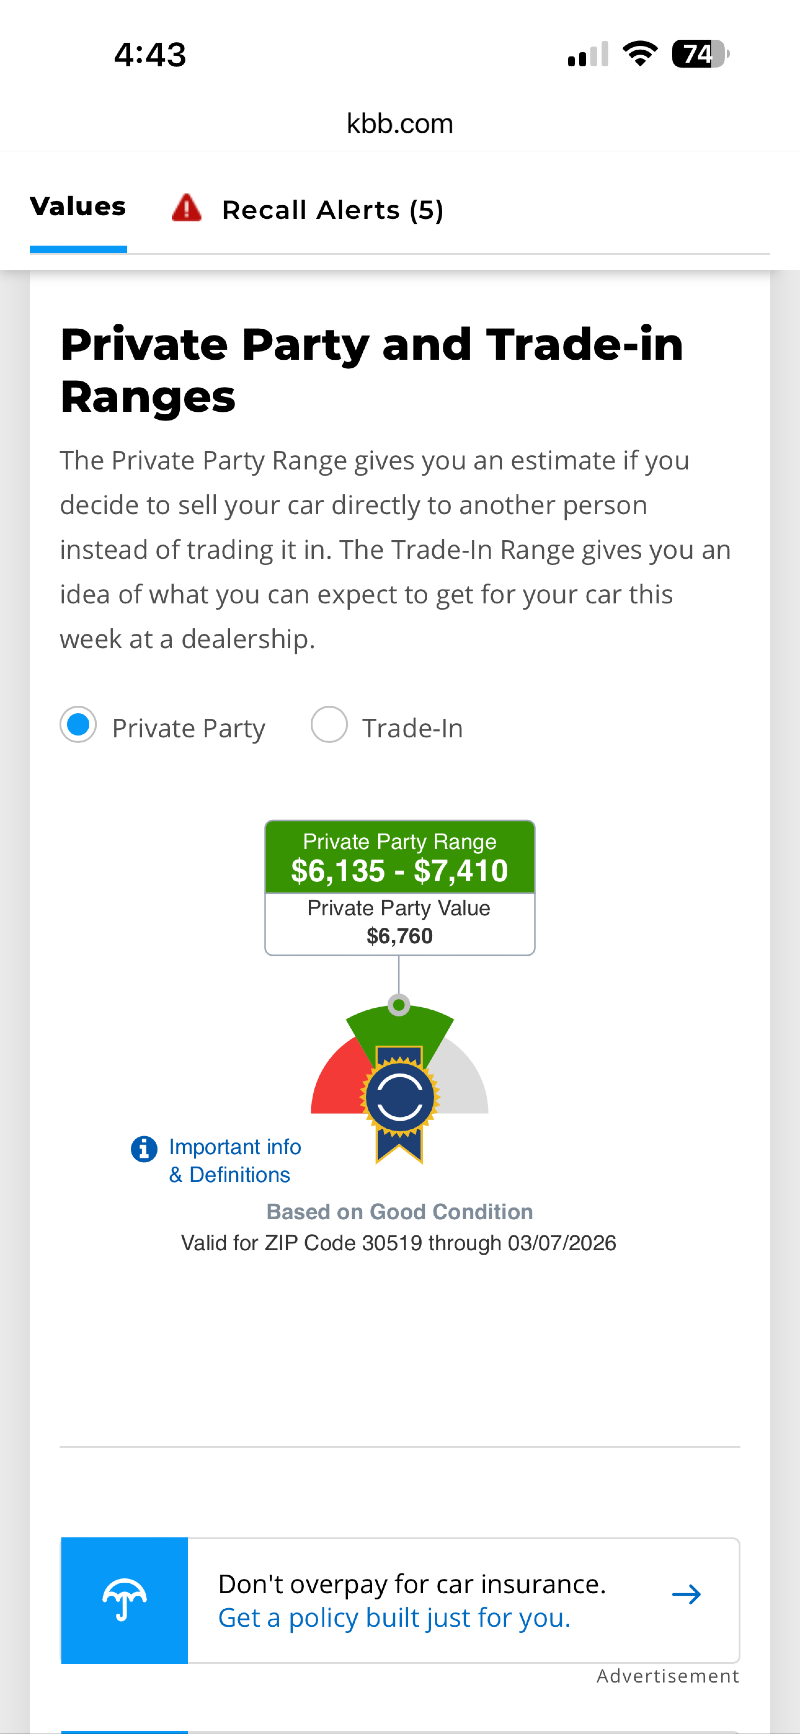
Task: Tap the Private Party Value $6,760 box
Action: (x=400, y=923)
